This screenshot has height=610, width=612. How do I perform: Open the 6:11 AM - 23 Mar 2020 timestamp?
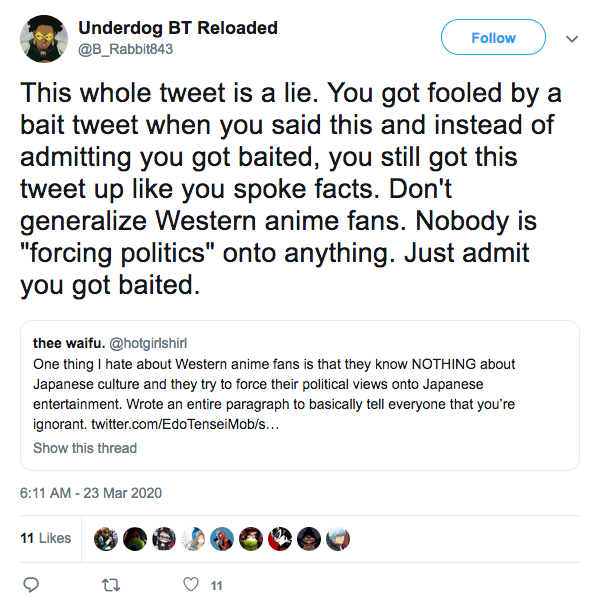(91, 493)
